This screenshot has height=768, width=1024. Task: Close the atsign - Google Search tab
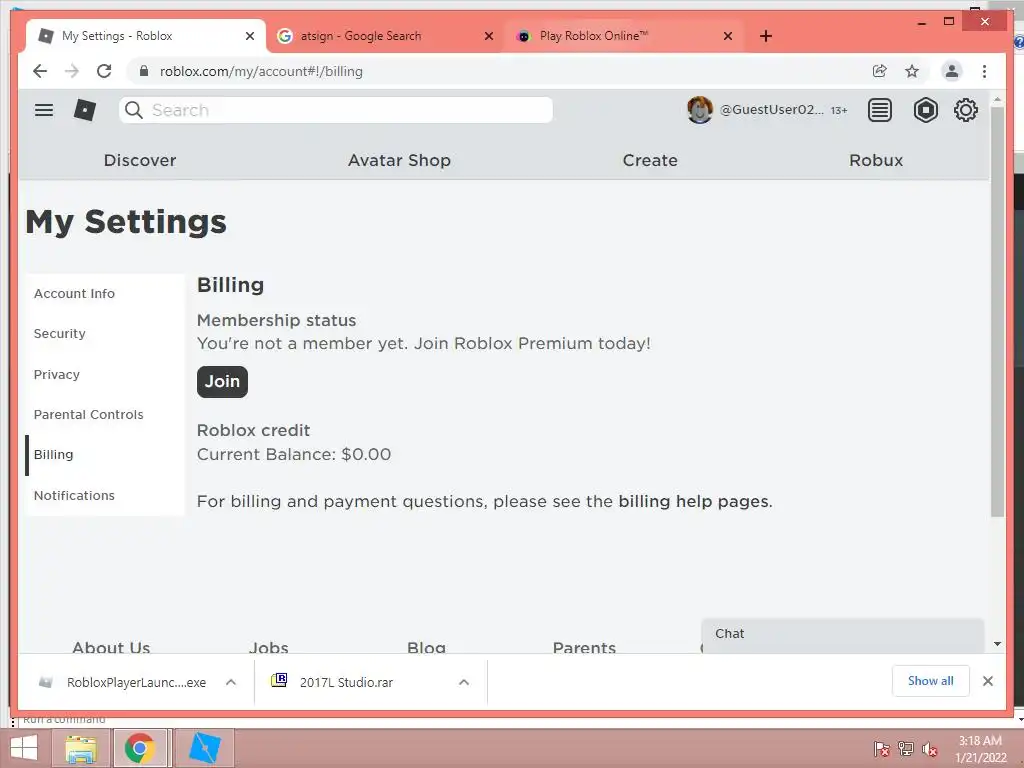pyautogui.click(x=488, y=36)
